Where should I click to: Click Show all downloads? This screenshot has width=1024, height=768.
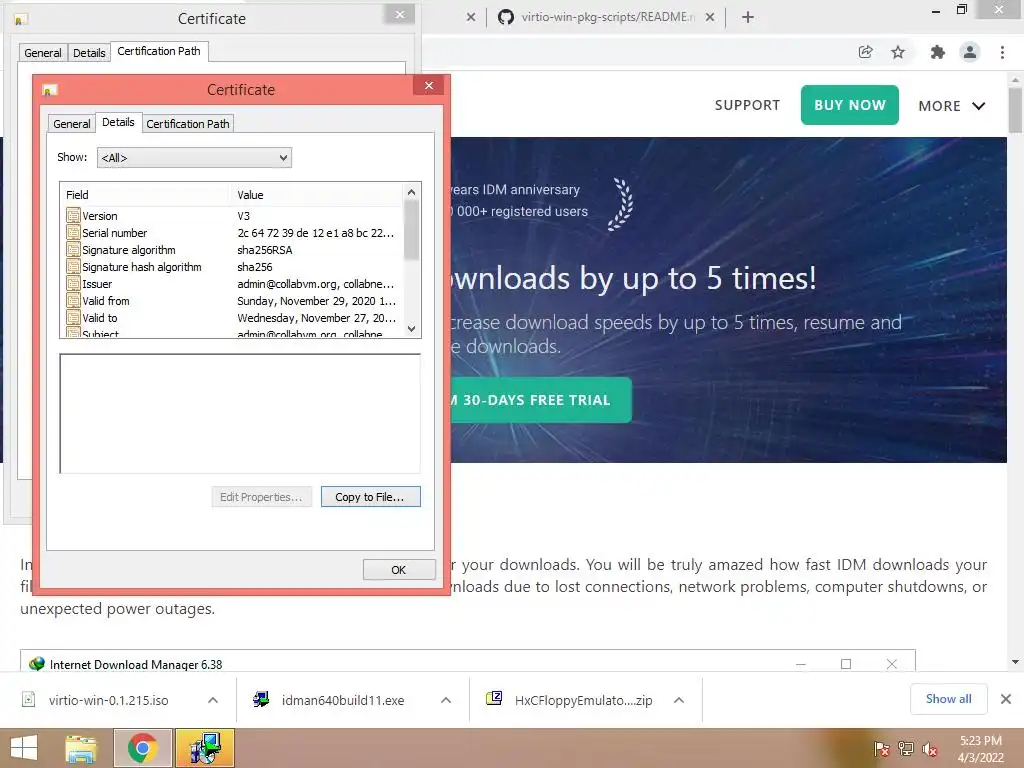pos(948,699)
